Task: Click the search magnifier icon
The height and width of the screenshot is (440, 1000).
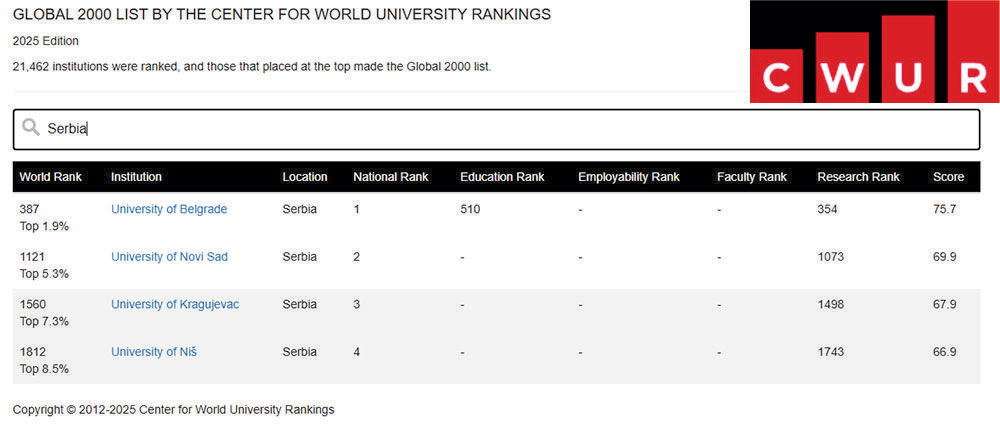Action: pyautogui.click(x=31, y=128)
